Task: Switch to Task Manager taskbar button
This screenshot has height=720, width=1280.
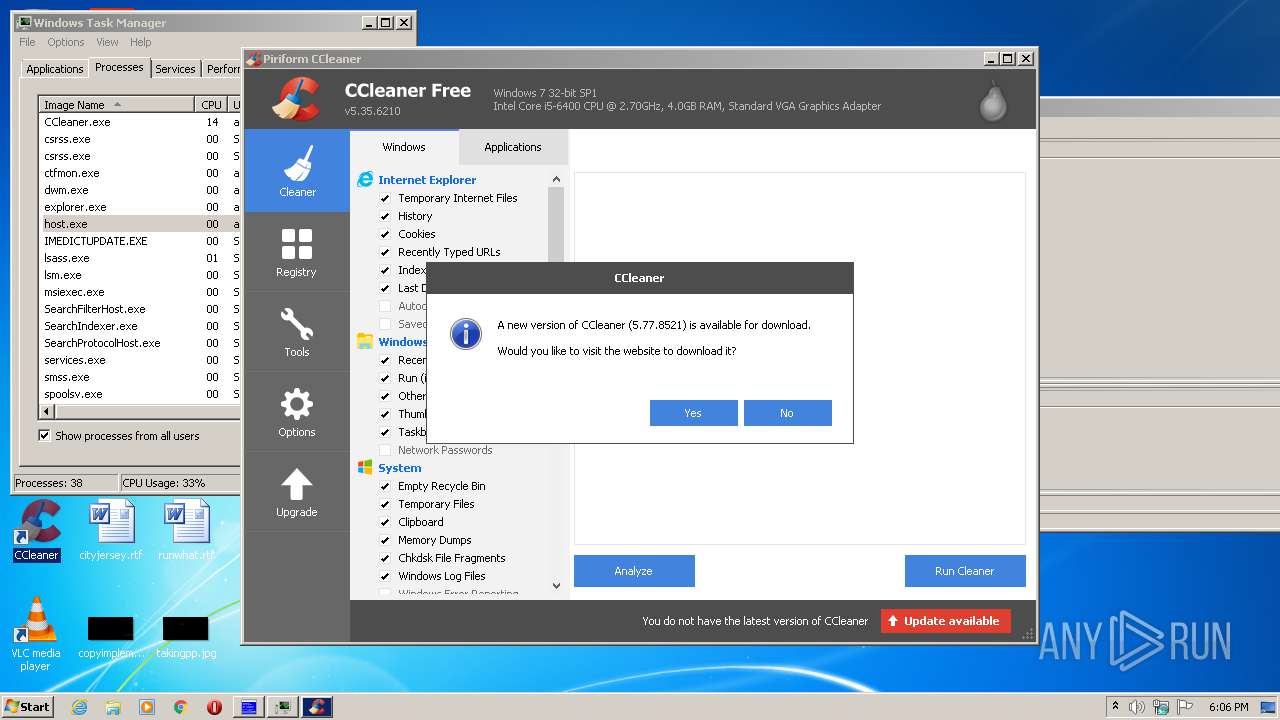Action: [283, 707]
